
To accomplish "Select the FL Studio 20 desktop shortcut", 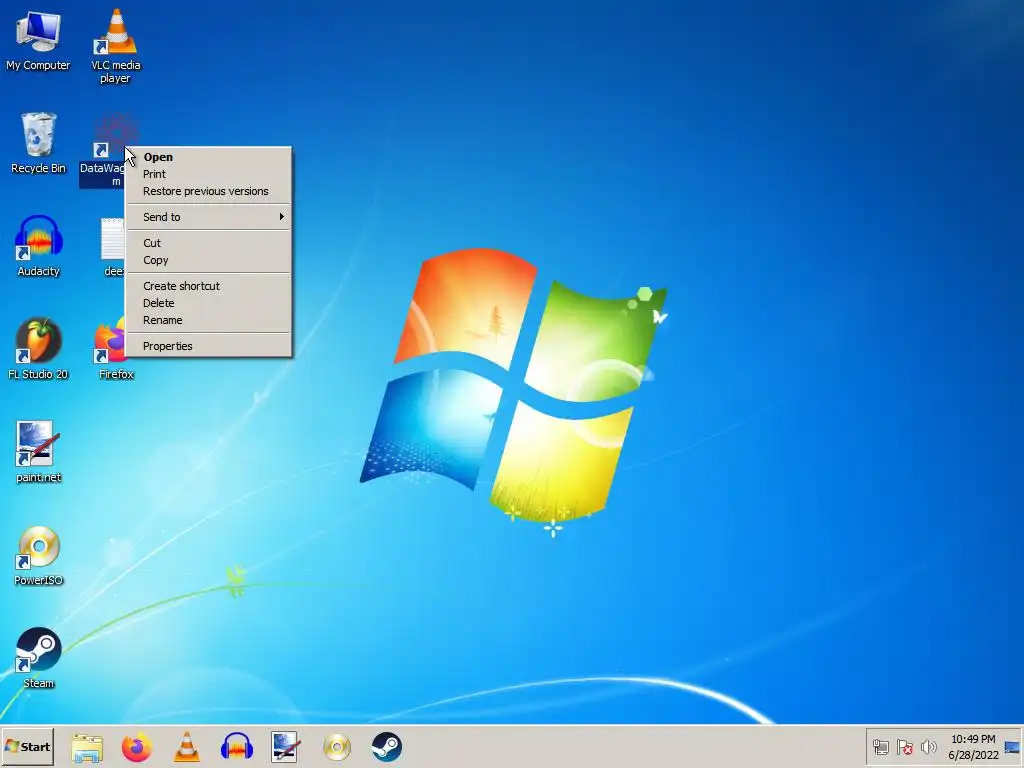I will [38, 349].
